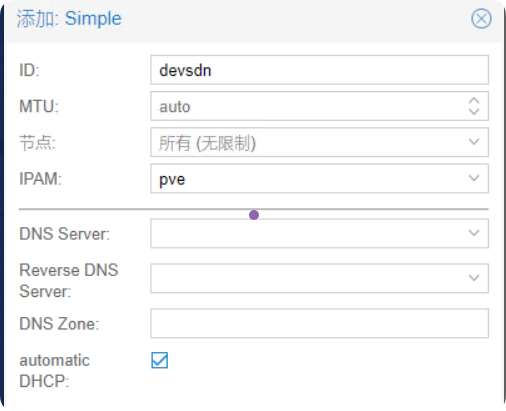This screenshot has height=411, width=506.
Task: Expand the DNS Server dropdown chevron
Action: coord(474,233)
